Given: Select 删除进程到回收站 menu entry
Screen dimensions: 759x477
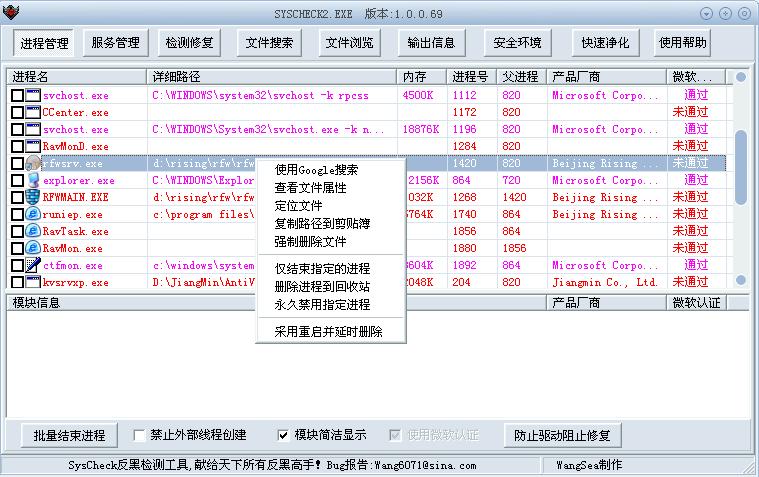Looking at the screenshot, I should 331,287.
